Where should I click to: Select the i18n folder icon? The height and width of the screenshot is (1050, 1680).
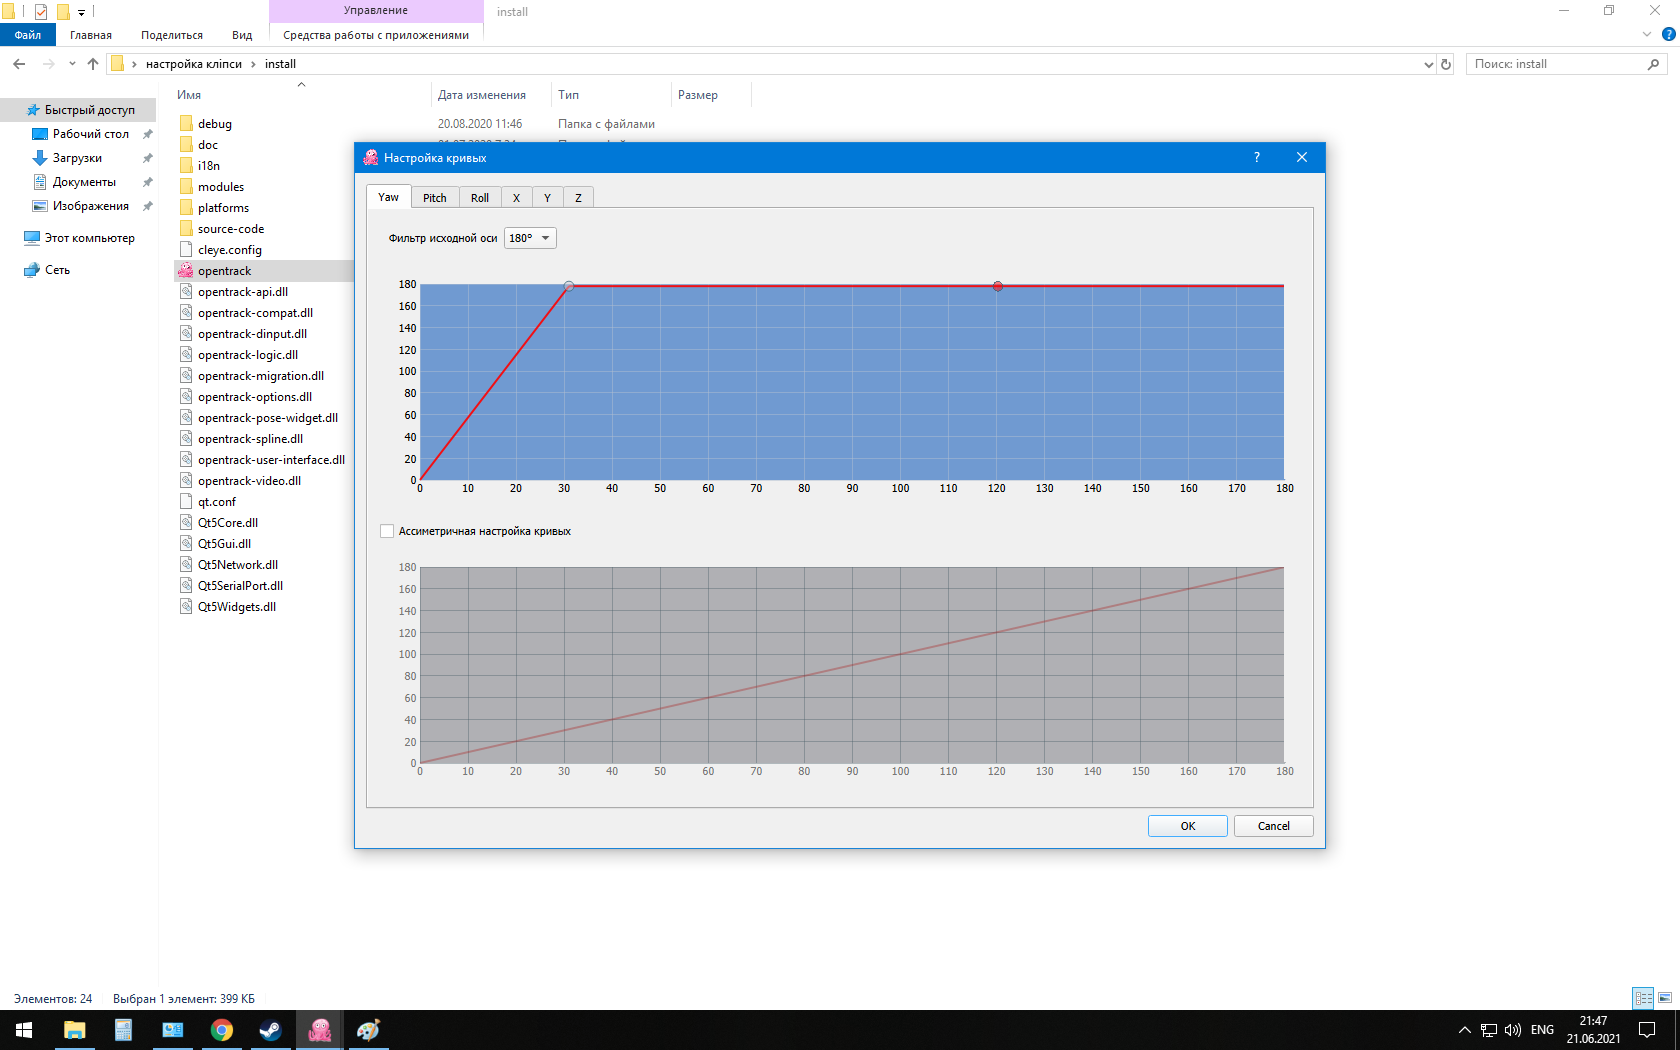[x=186, y=165]
